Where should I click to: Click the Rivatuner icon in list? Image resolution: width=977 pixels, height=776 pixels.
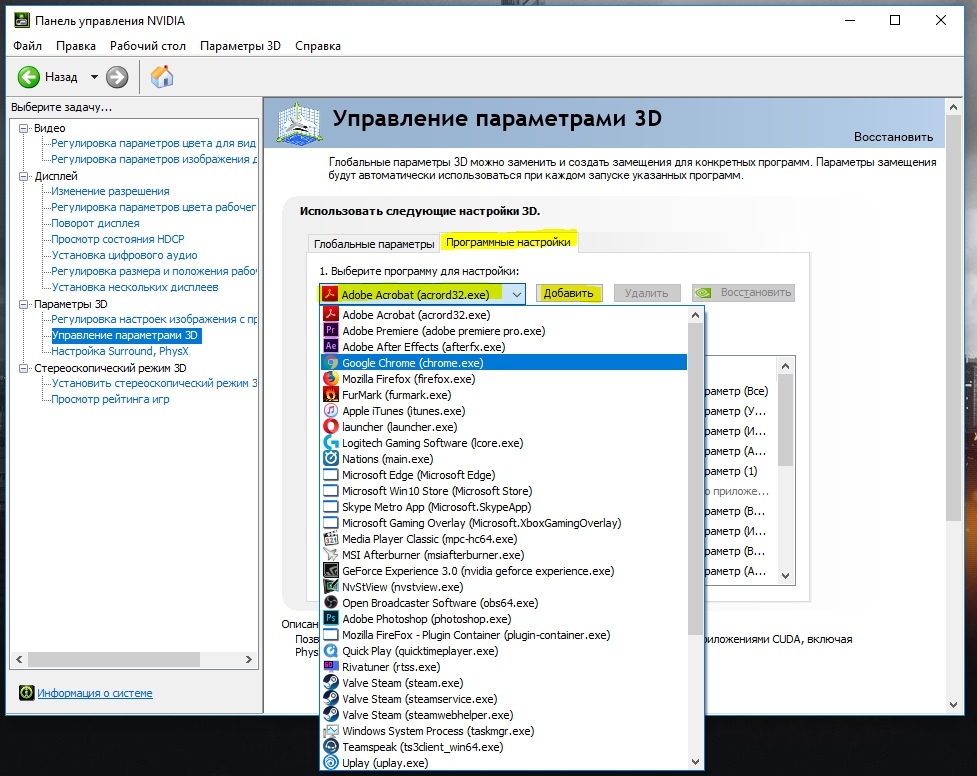click(331, 667)
